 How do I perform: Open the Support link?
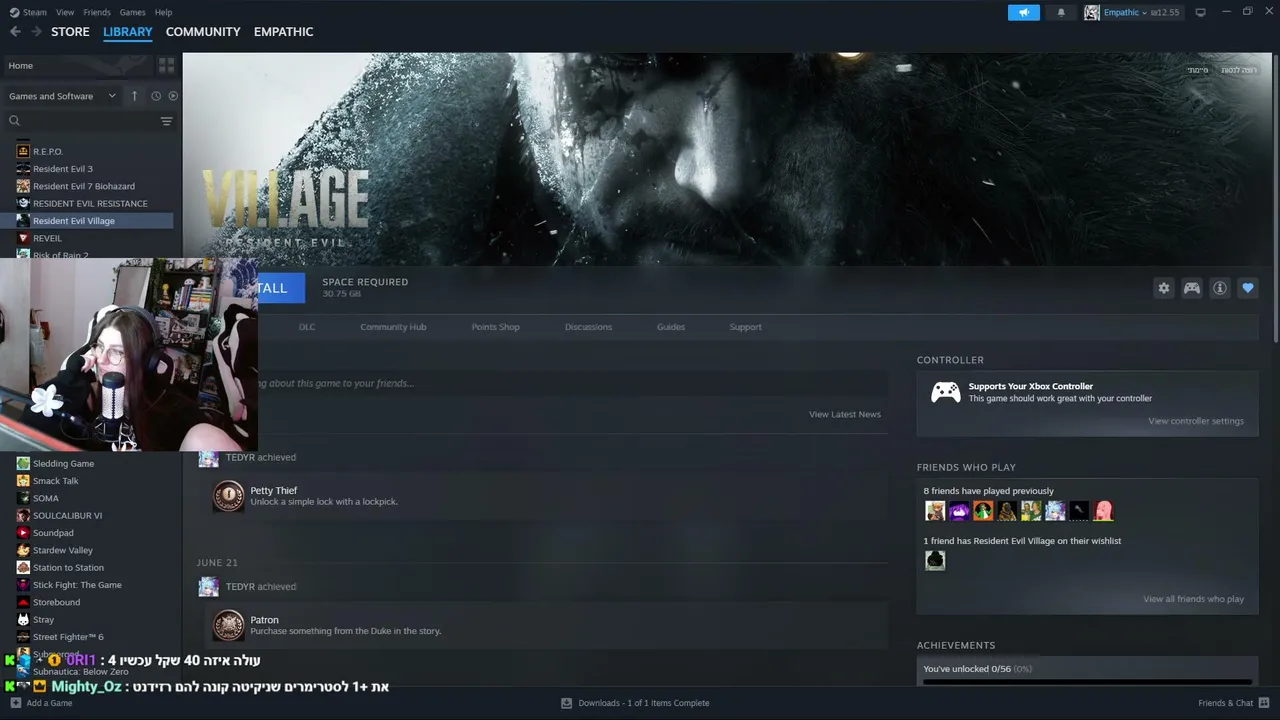coord(745,327)
